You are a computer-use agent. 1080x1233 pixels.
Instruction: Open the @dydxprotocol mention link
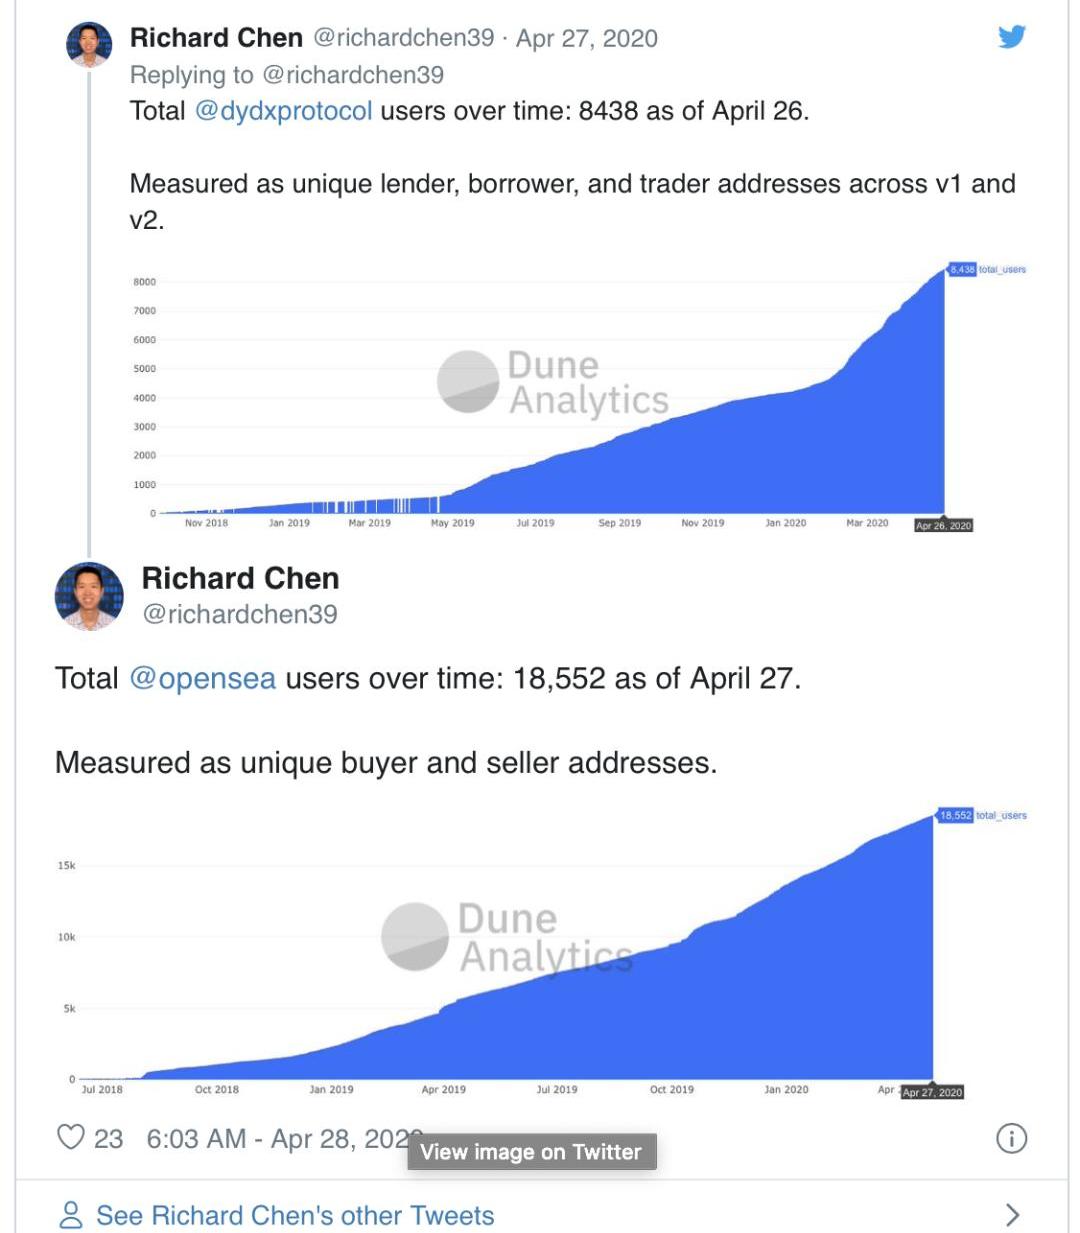(x=283, y=110)
